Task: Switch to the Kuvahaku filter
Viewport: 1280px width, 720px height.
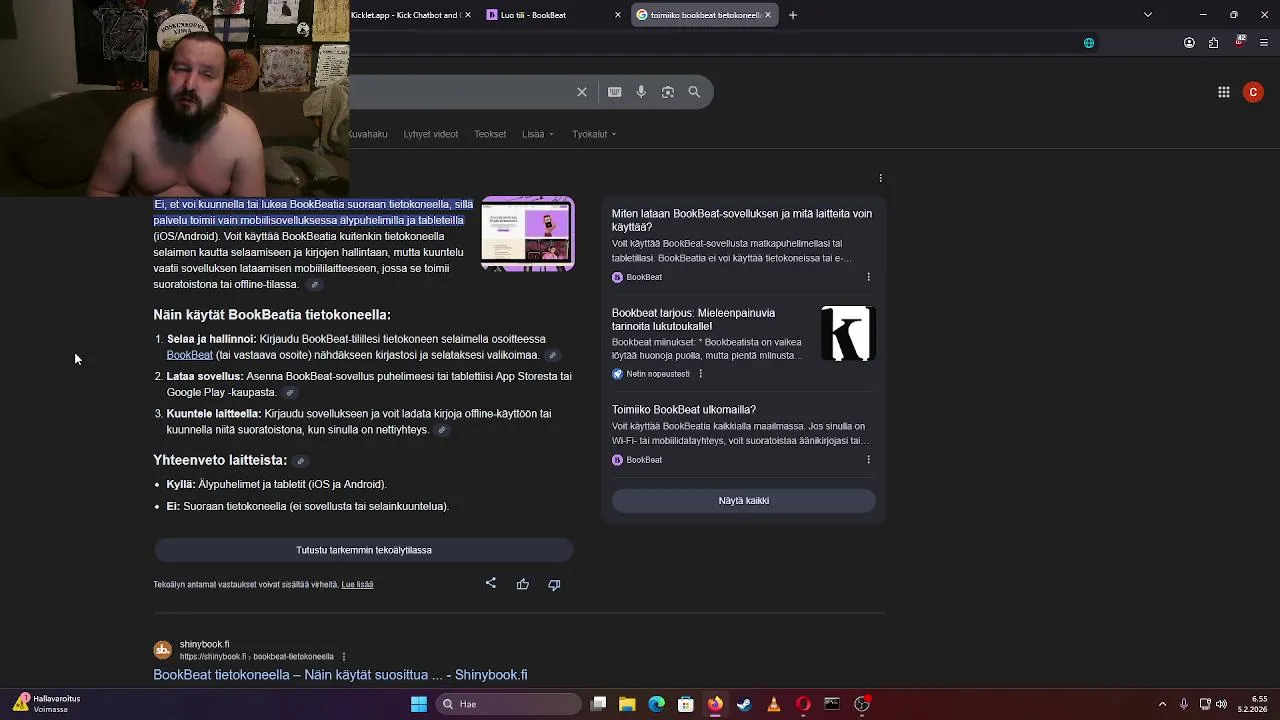Action: 368,134
